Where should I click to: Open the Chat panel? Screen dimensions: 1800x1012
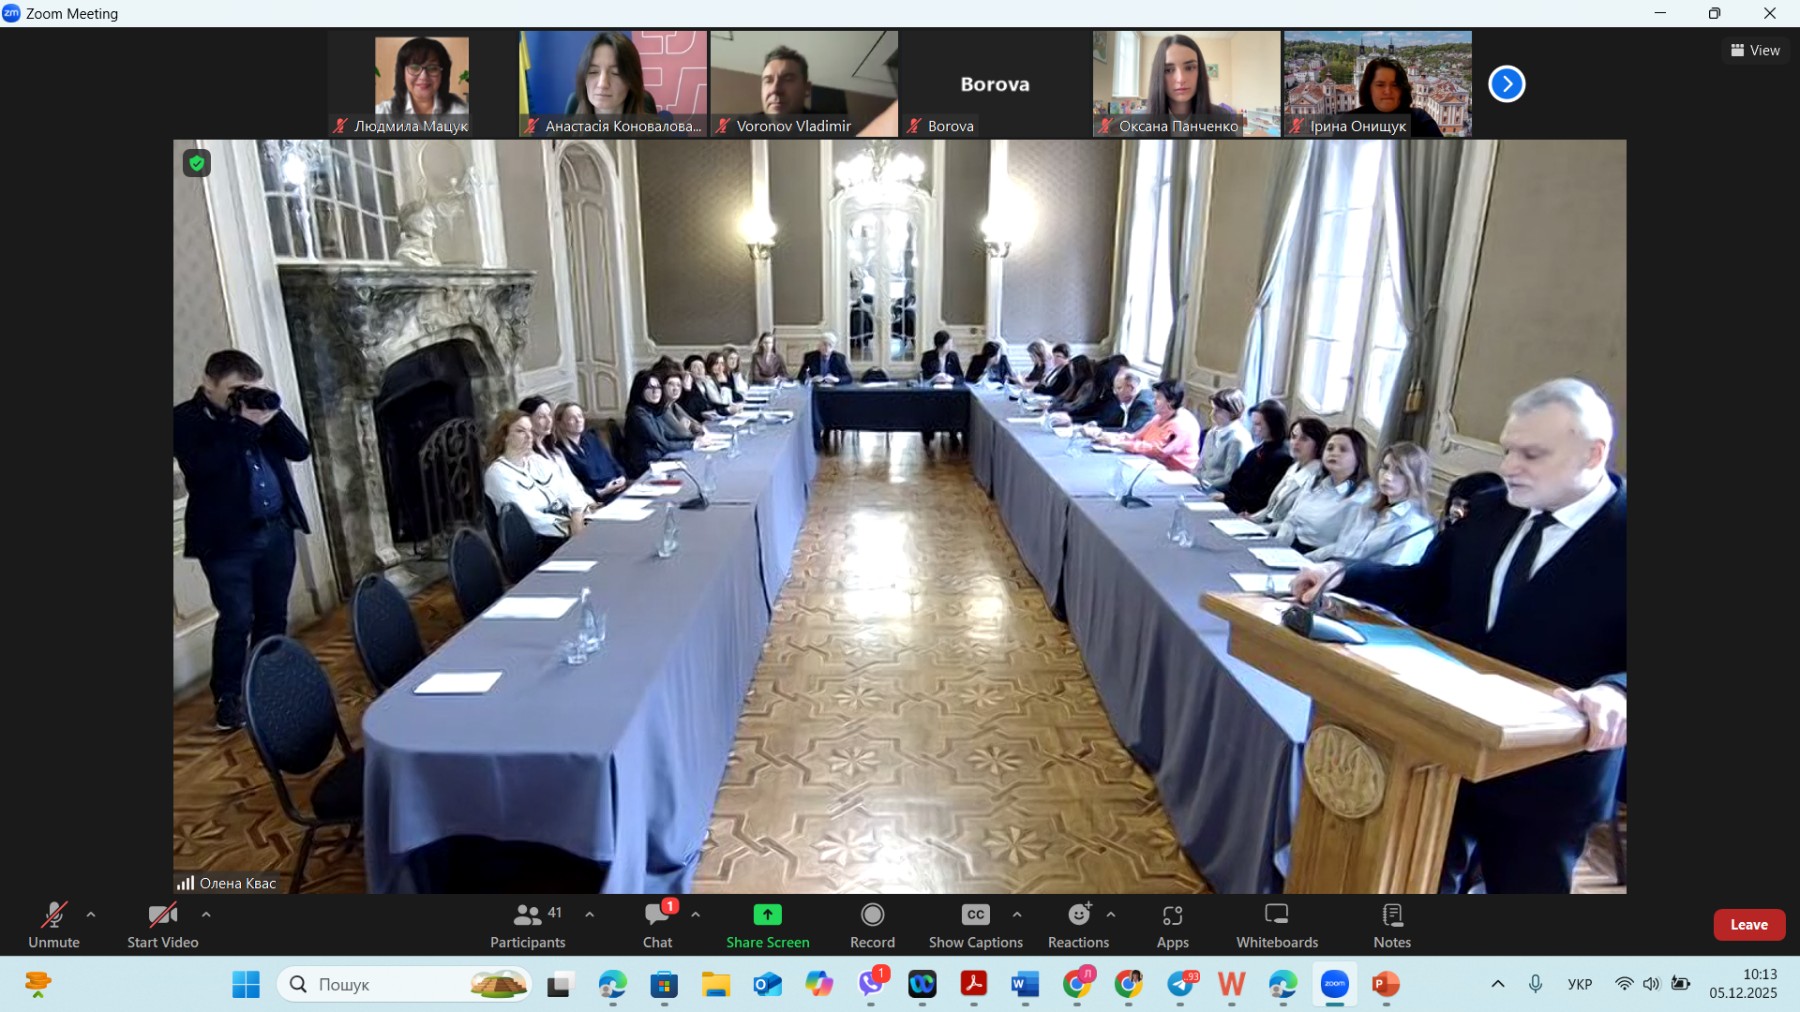point(657,925)
